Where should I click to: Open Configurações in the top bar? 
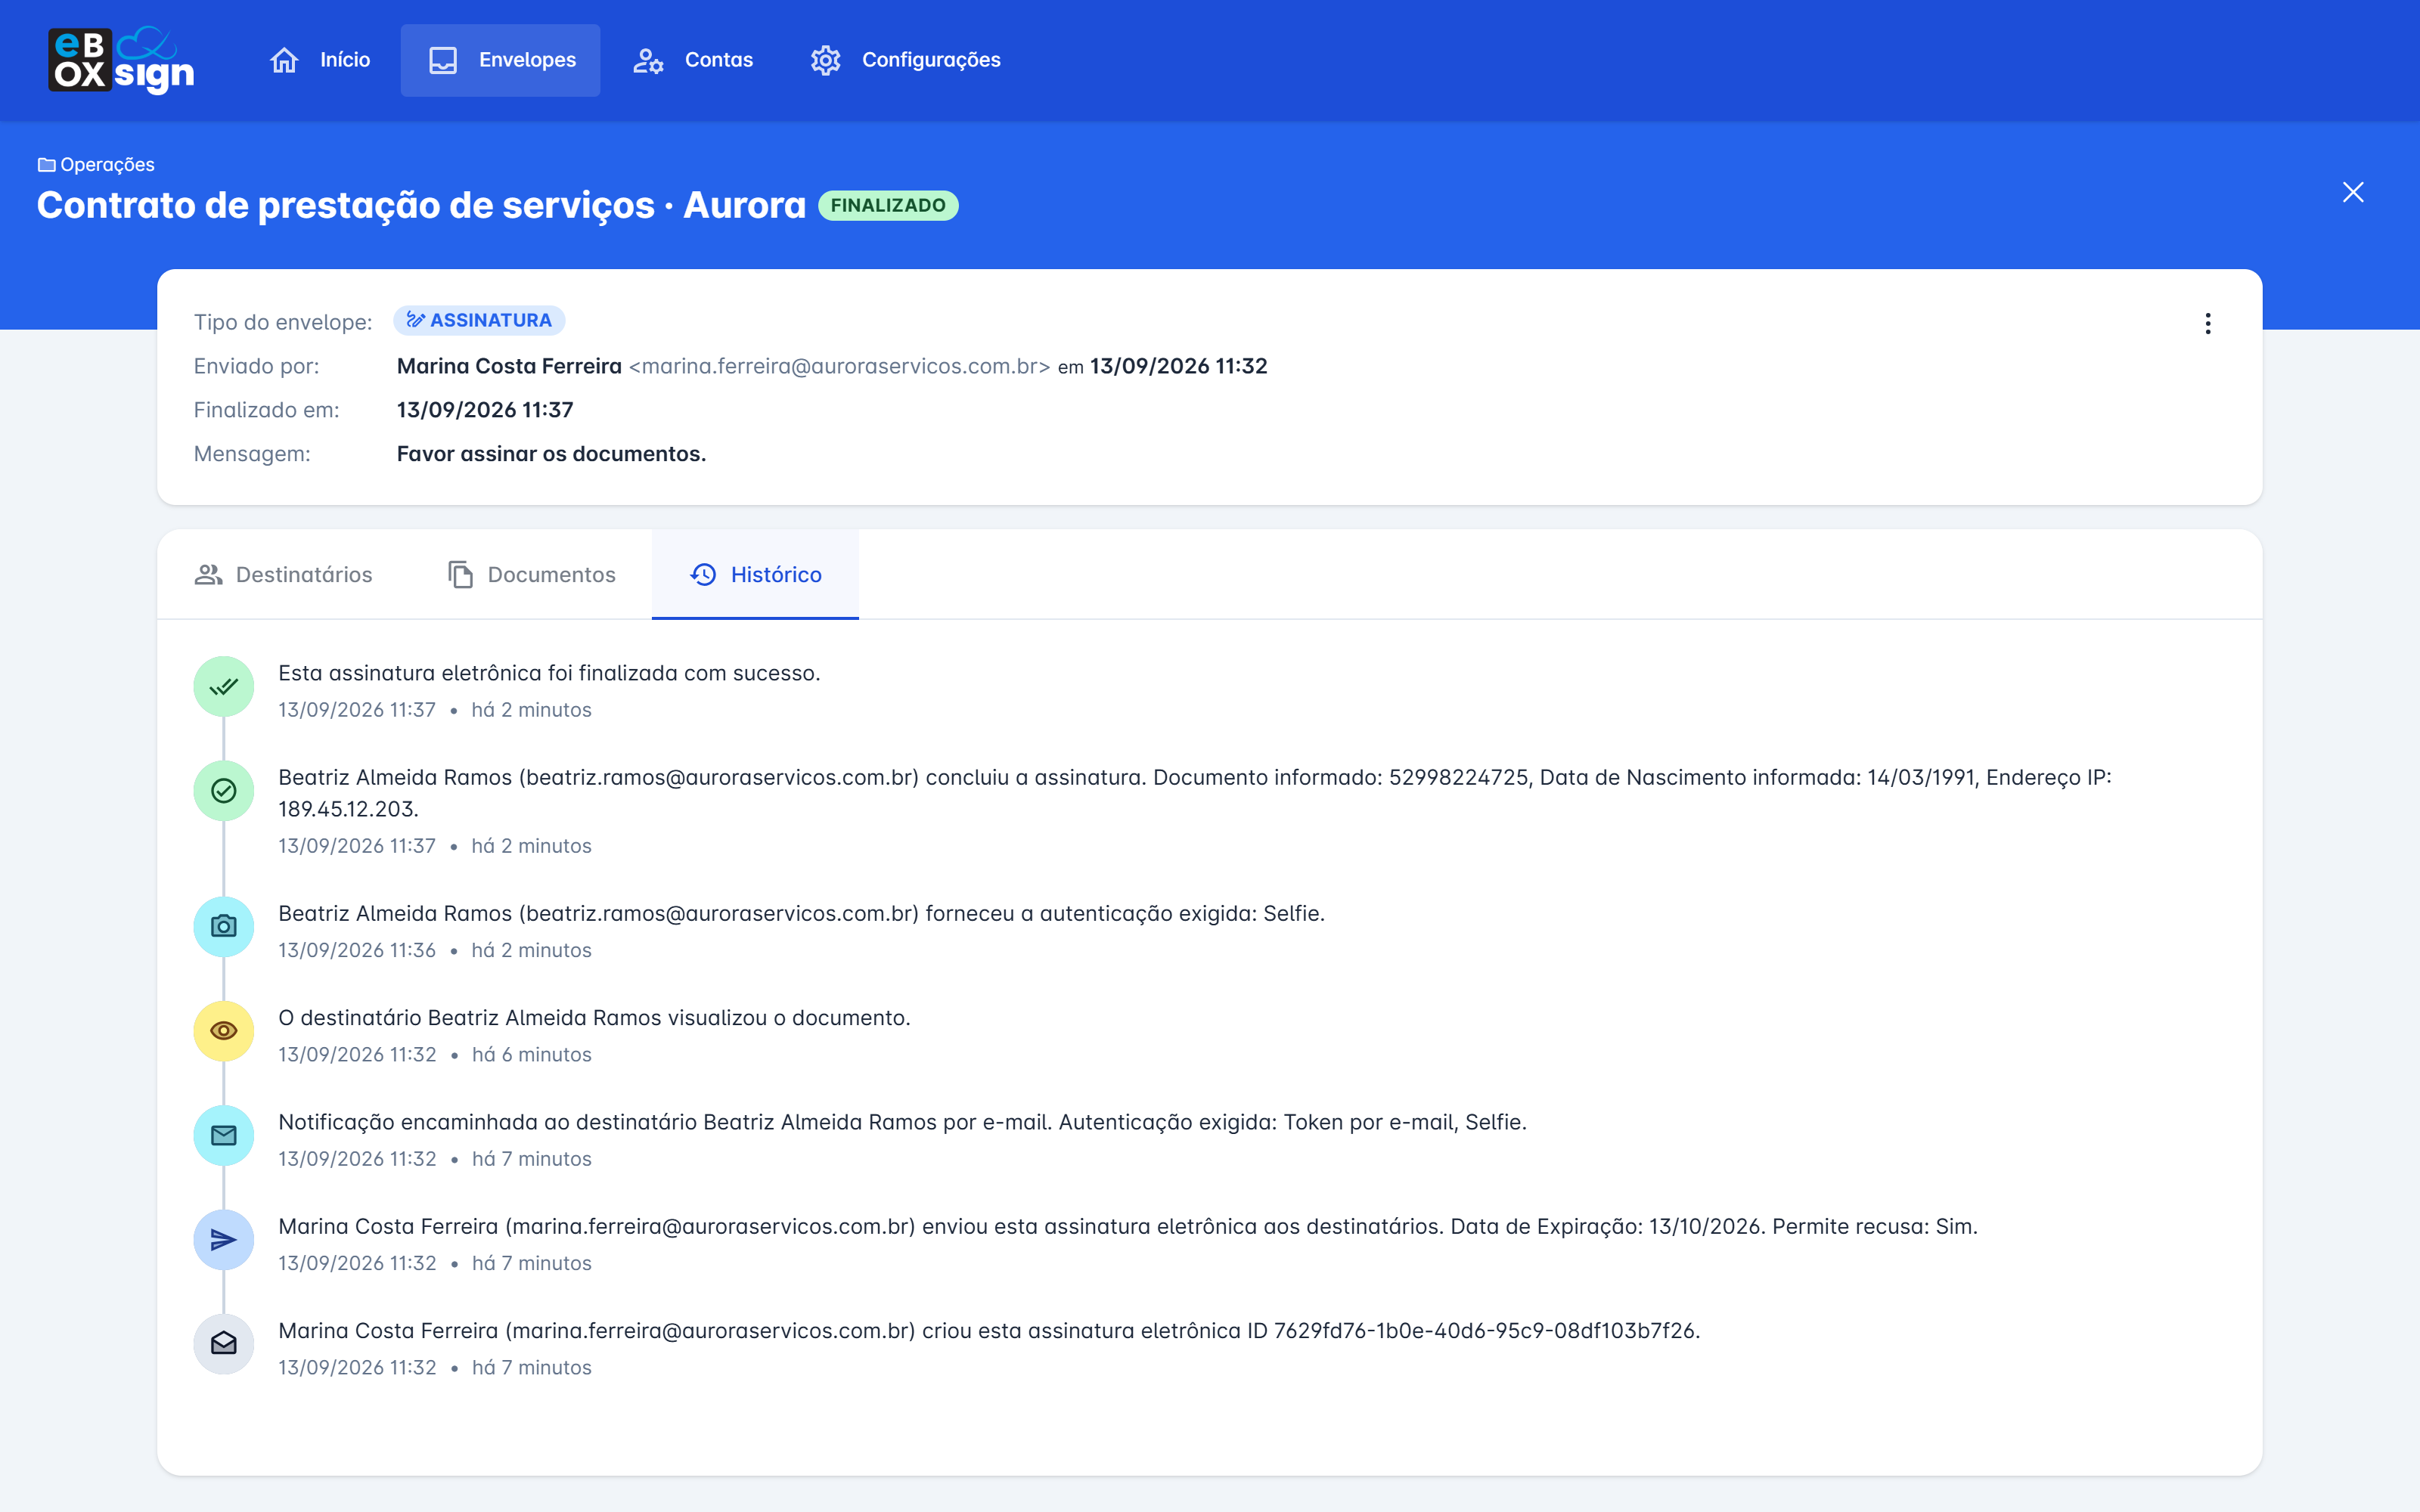pyautogui.click(x=906, y=60)
